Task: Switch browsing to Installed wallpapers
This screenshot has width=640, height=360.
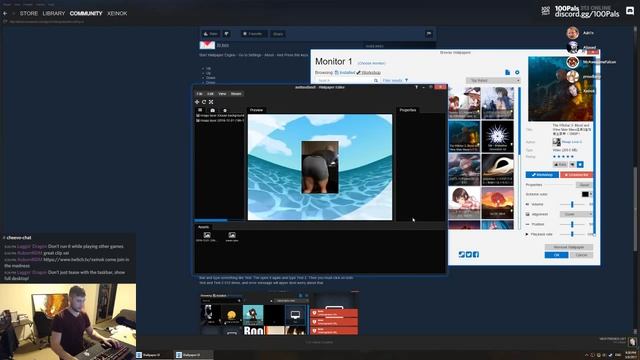Action: pos(345,73)
